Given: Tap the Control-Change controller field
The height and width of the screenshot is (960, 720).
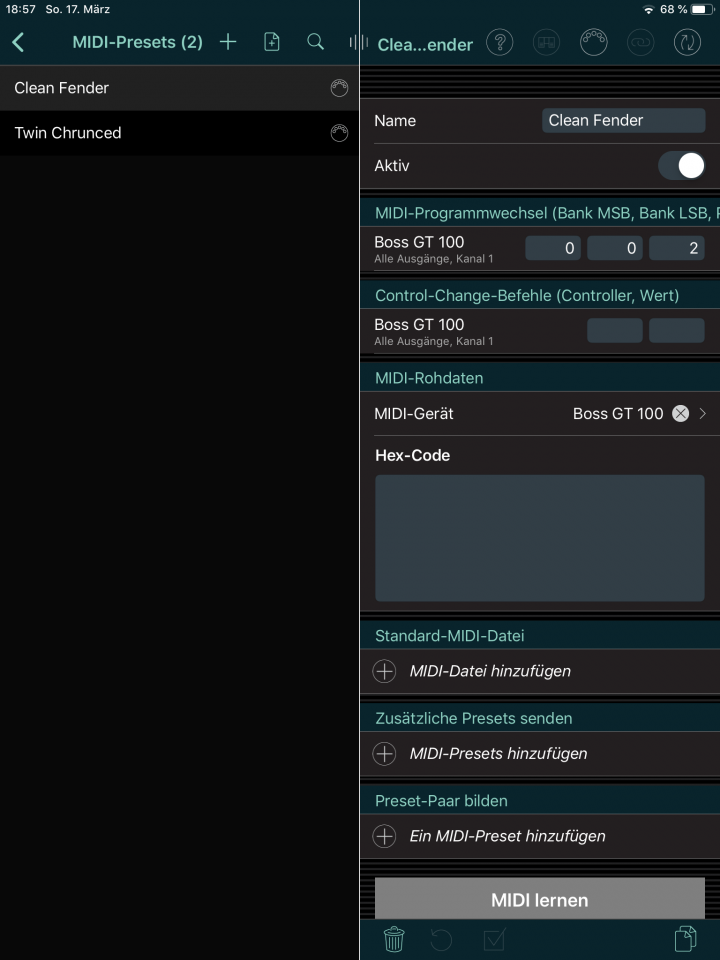Looking at the screenshot, I should click(615, 331).
